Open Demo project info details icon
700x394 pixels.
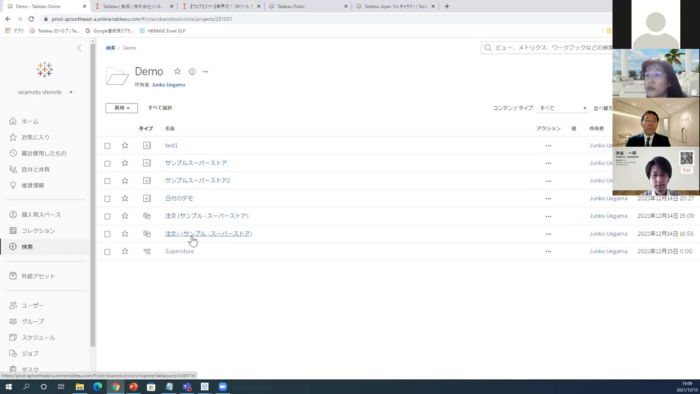coord(192,71)
